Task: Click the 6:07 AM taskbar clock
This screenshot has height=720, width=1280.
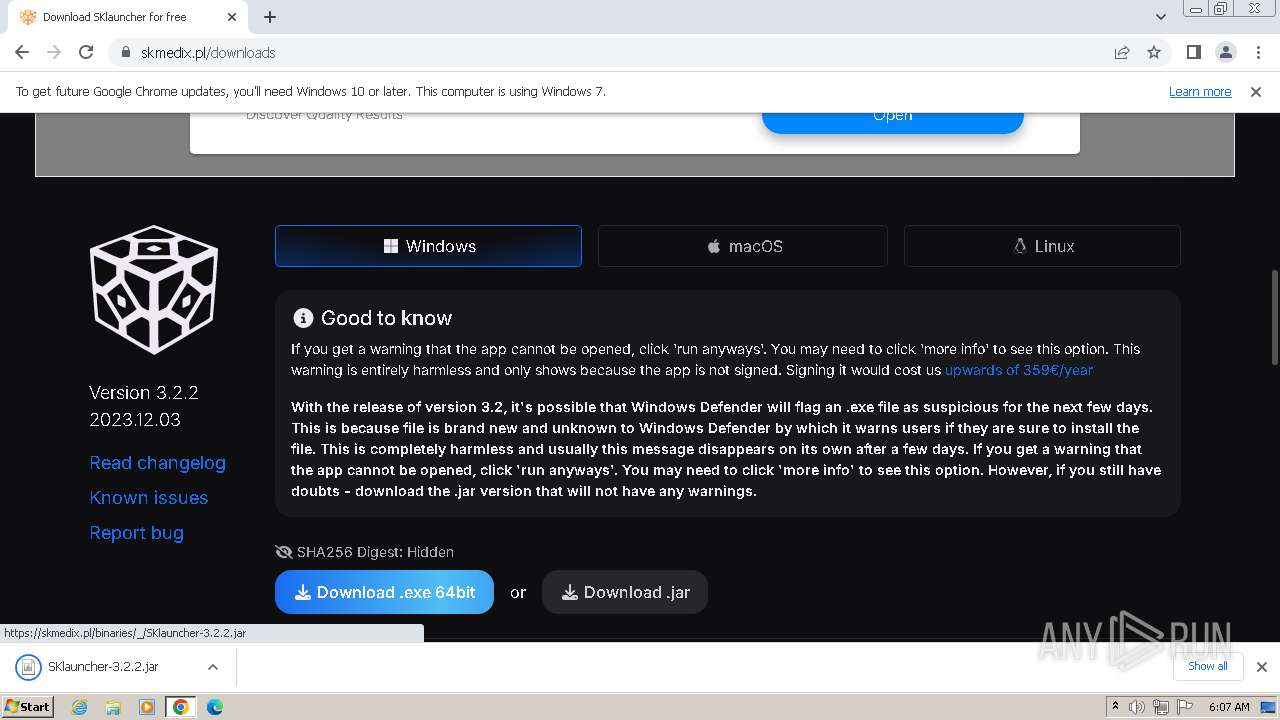Action: point(1229,707)
